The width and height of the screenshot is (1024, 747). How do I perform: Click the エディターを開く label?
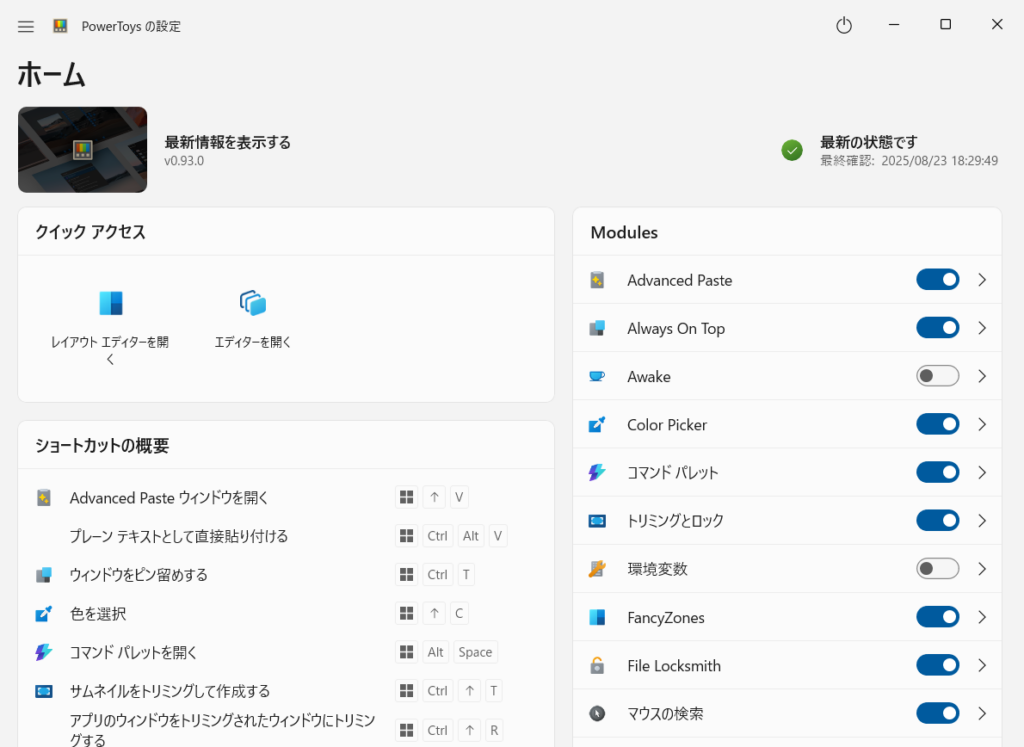pyautogui.click(x=253, y=342)
